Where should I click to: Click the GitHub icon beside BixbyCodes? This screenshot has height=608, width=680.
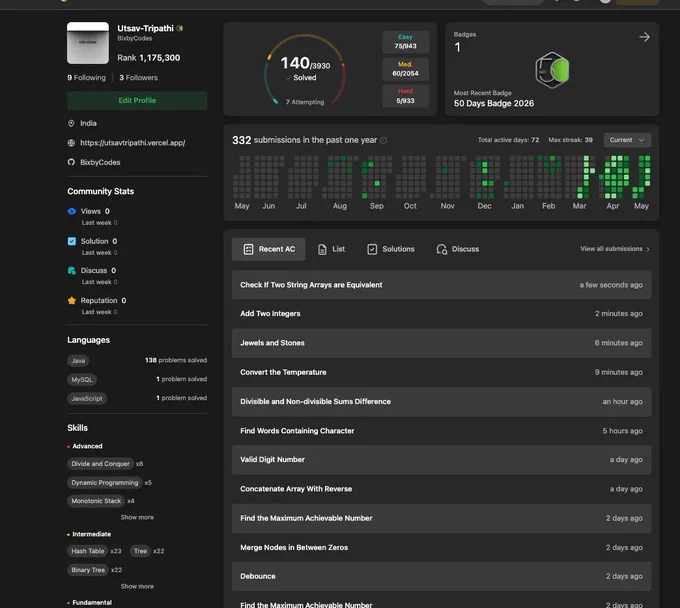[x=71, y=162]
